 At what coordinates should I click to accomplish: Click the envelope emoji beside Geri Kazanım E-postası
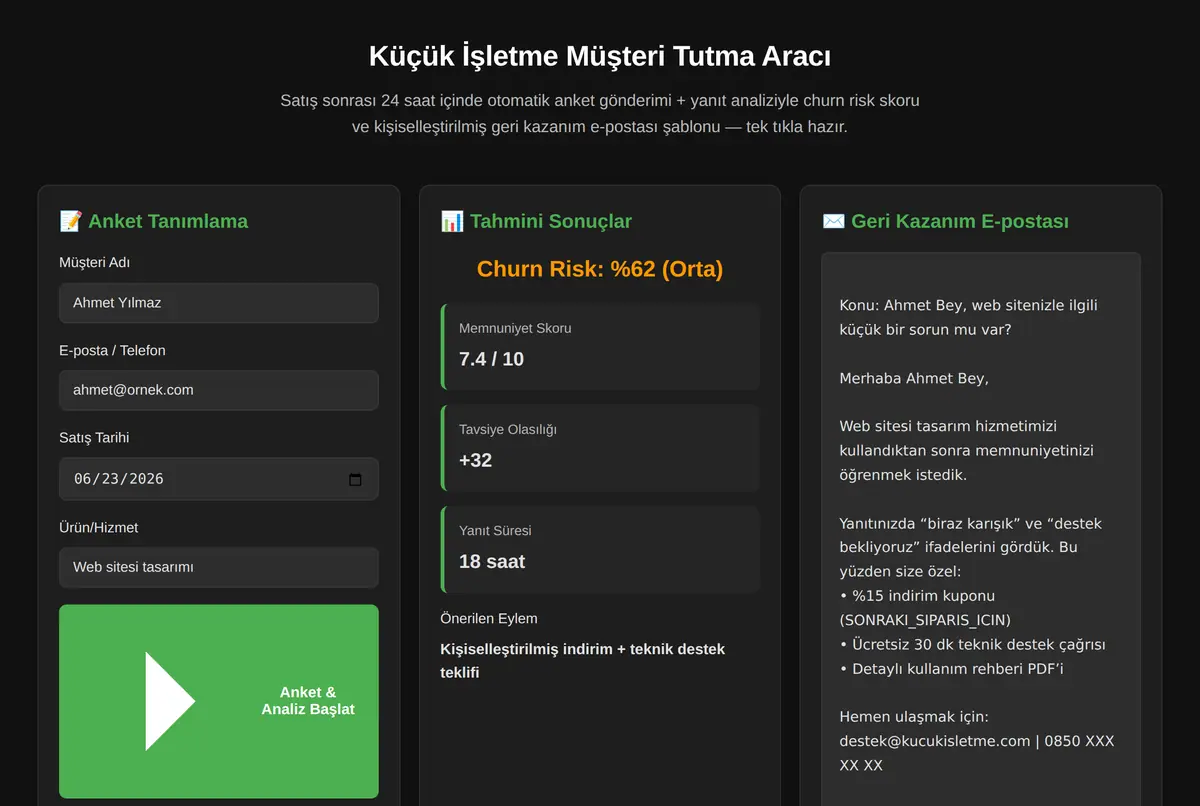(x=833, y=221)
